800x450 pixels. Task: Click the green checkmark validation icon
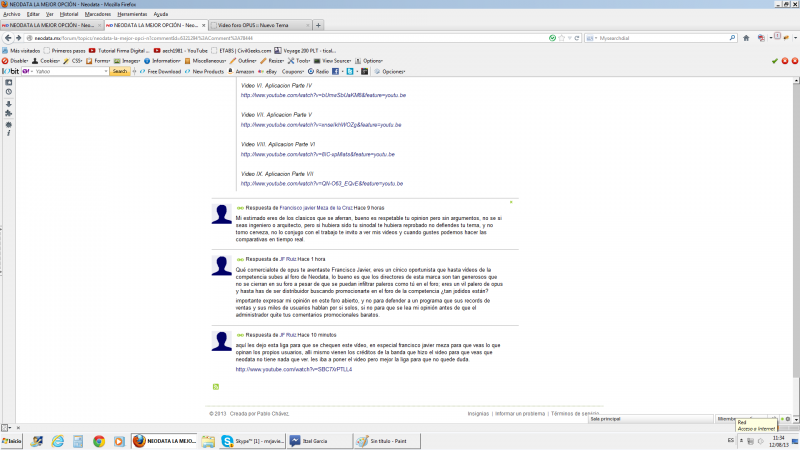tap(774, 60)
